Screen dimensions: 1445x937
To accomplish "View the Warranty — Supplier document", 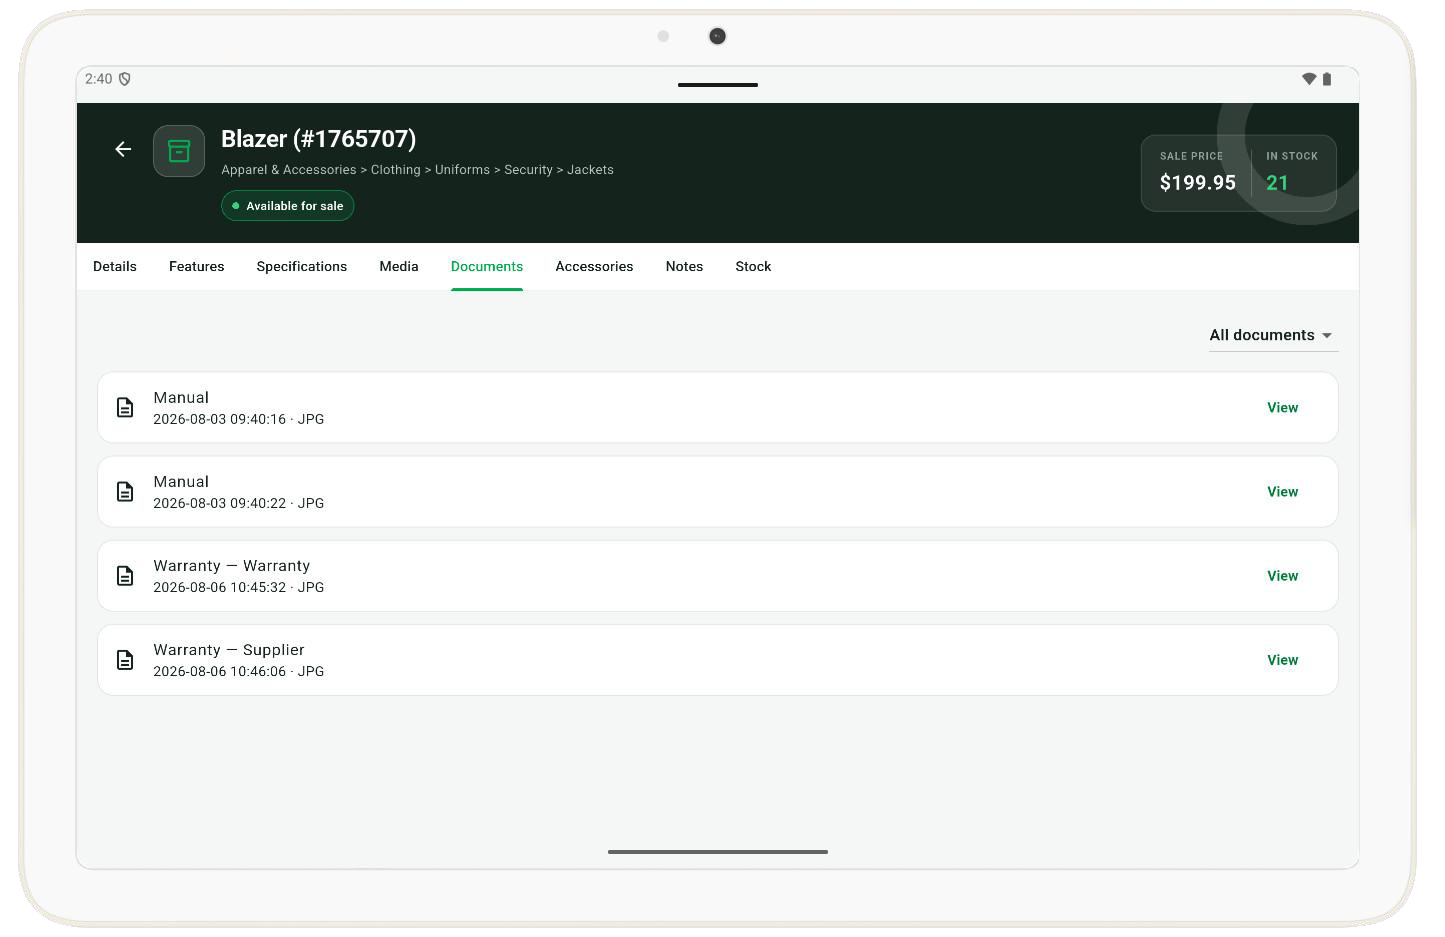I will (x=1282, y=660).
